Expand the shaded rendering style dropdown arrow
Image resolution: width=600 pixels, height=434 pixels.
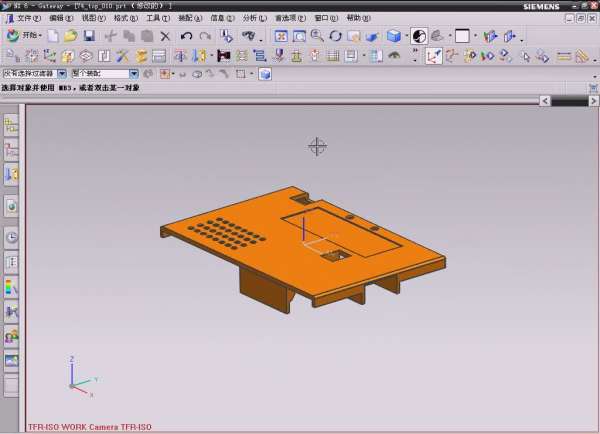[x=405, y=36]
